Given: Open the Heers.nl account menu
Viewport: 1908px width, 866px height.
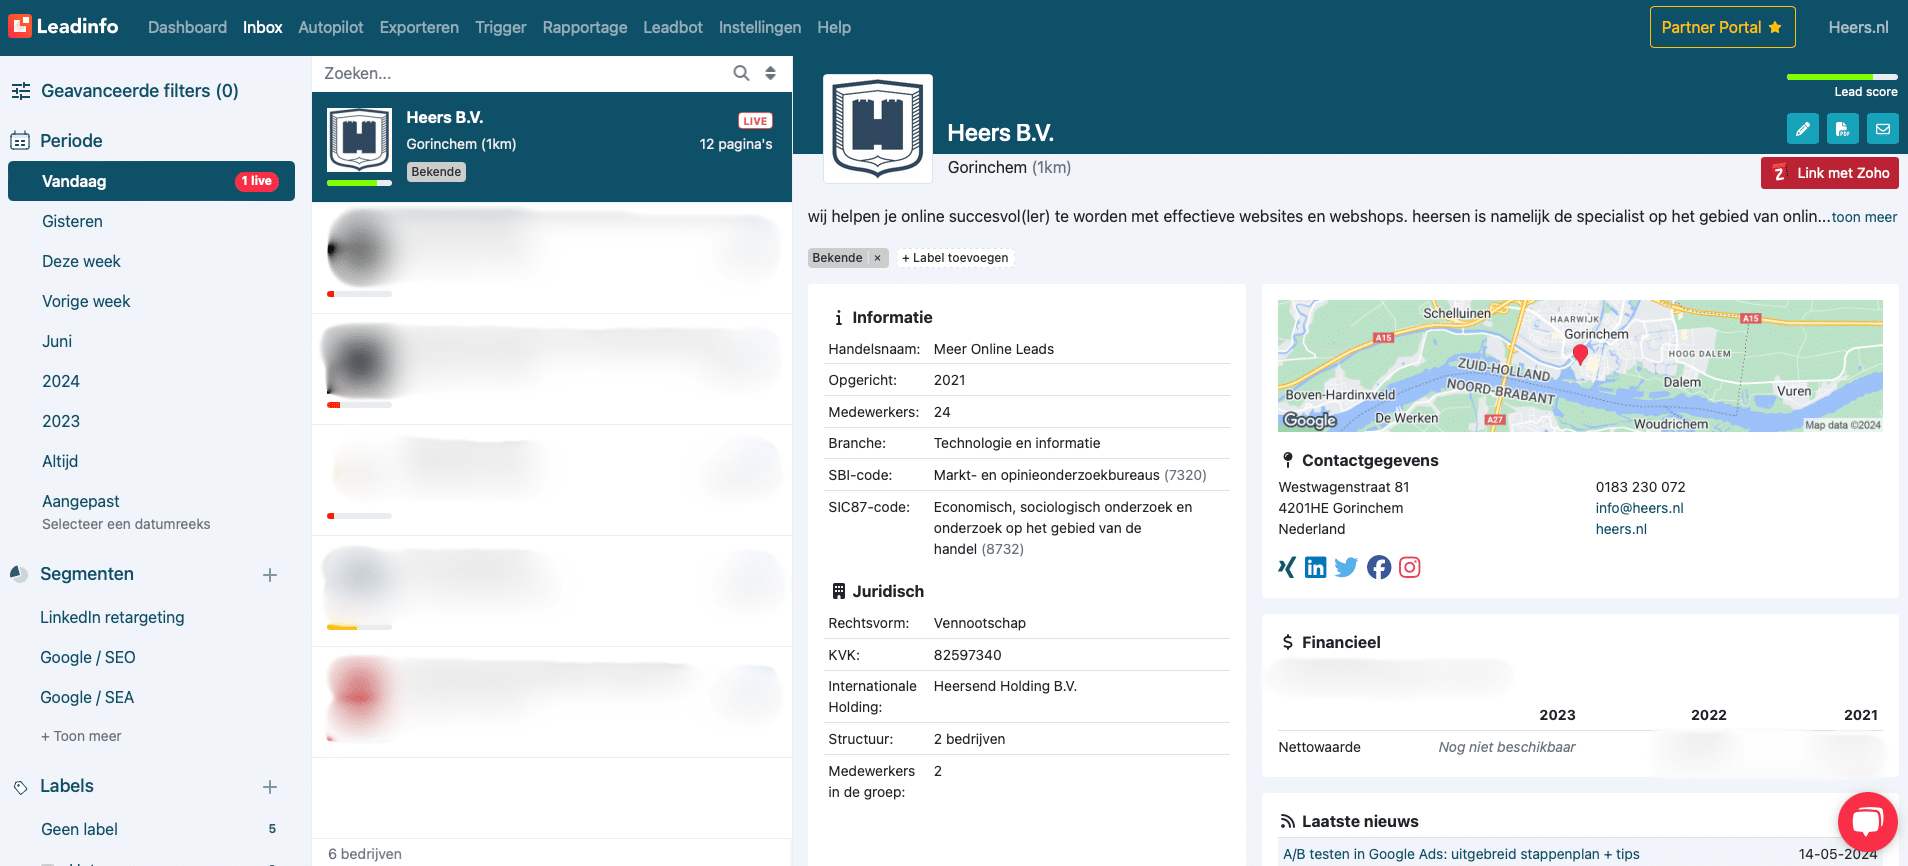Looking at the screenshot, I should click(x=1858, y=27).
